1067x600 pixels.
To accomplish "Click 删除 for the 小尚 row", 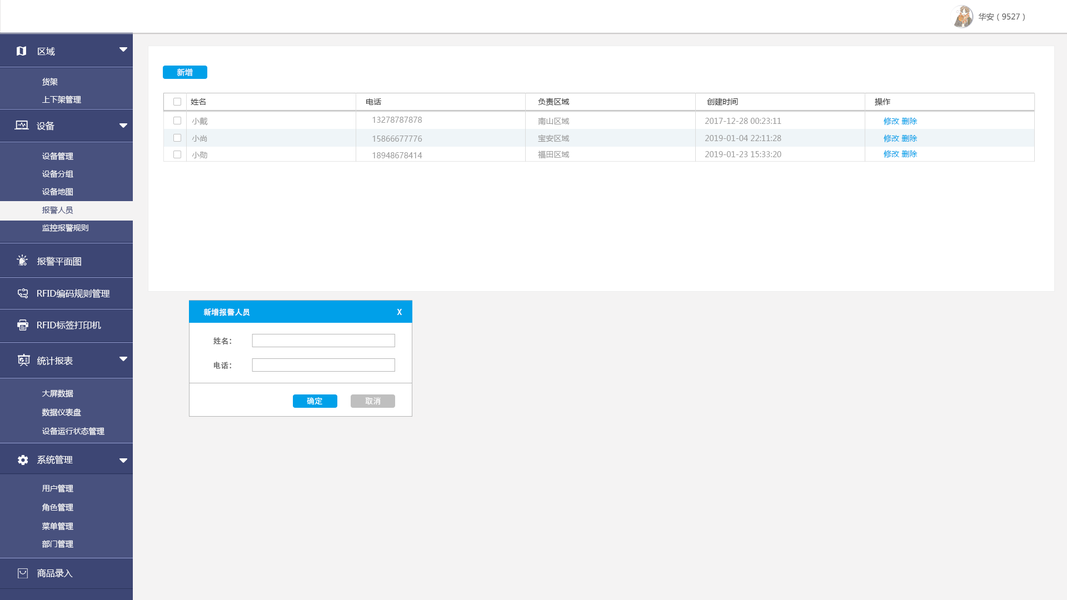I will click(909, 138).
